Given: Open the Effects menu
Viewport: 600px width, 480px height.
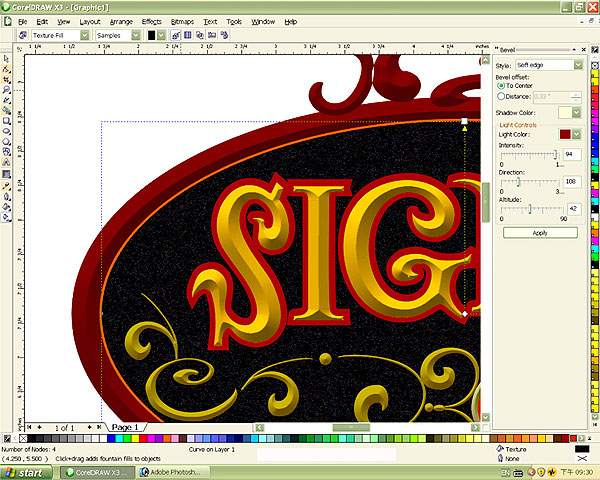Looking at the screenshot, I should [152, 22].
